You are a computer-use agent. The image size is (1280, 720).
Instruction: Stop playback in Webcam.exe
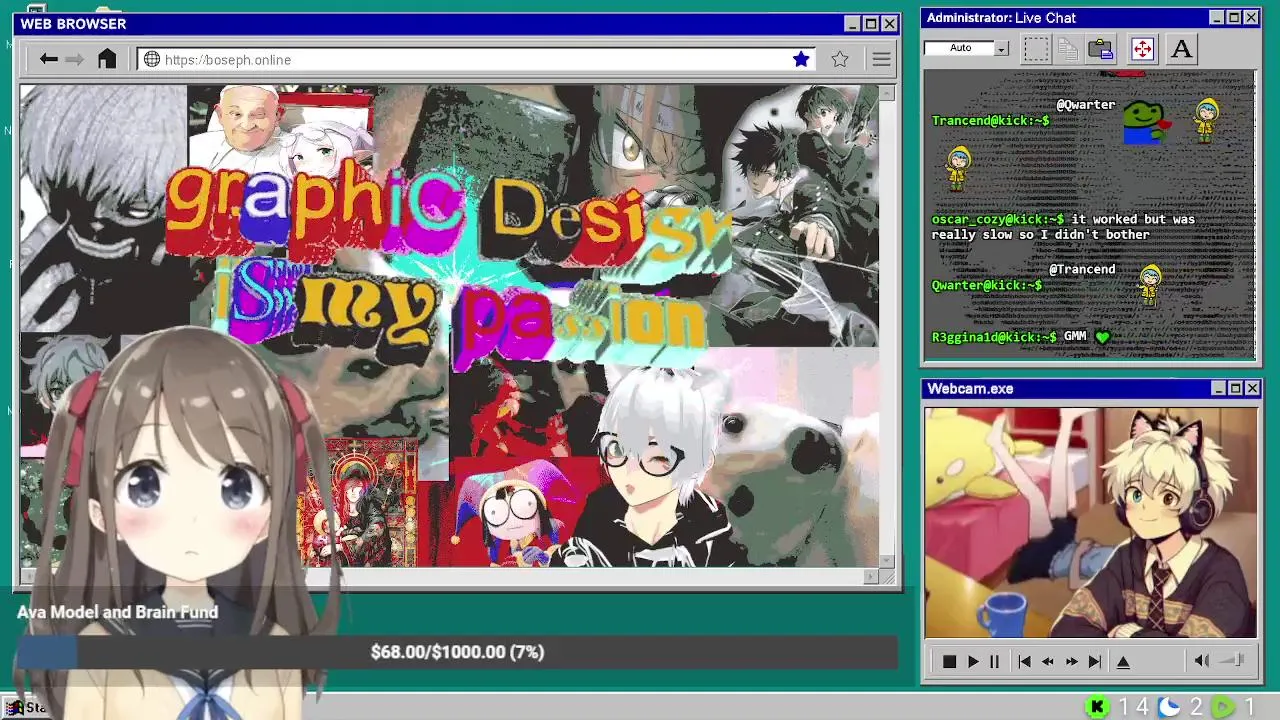click(949, 661)
